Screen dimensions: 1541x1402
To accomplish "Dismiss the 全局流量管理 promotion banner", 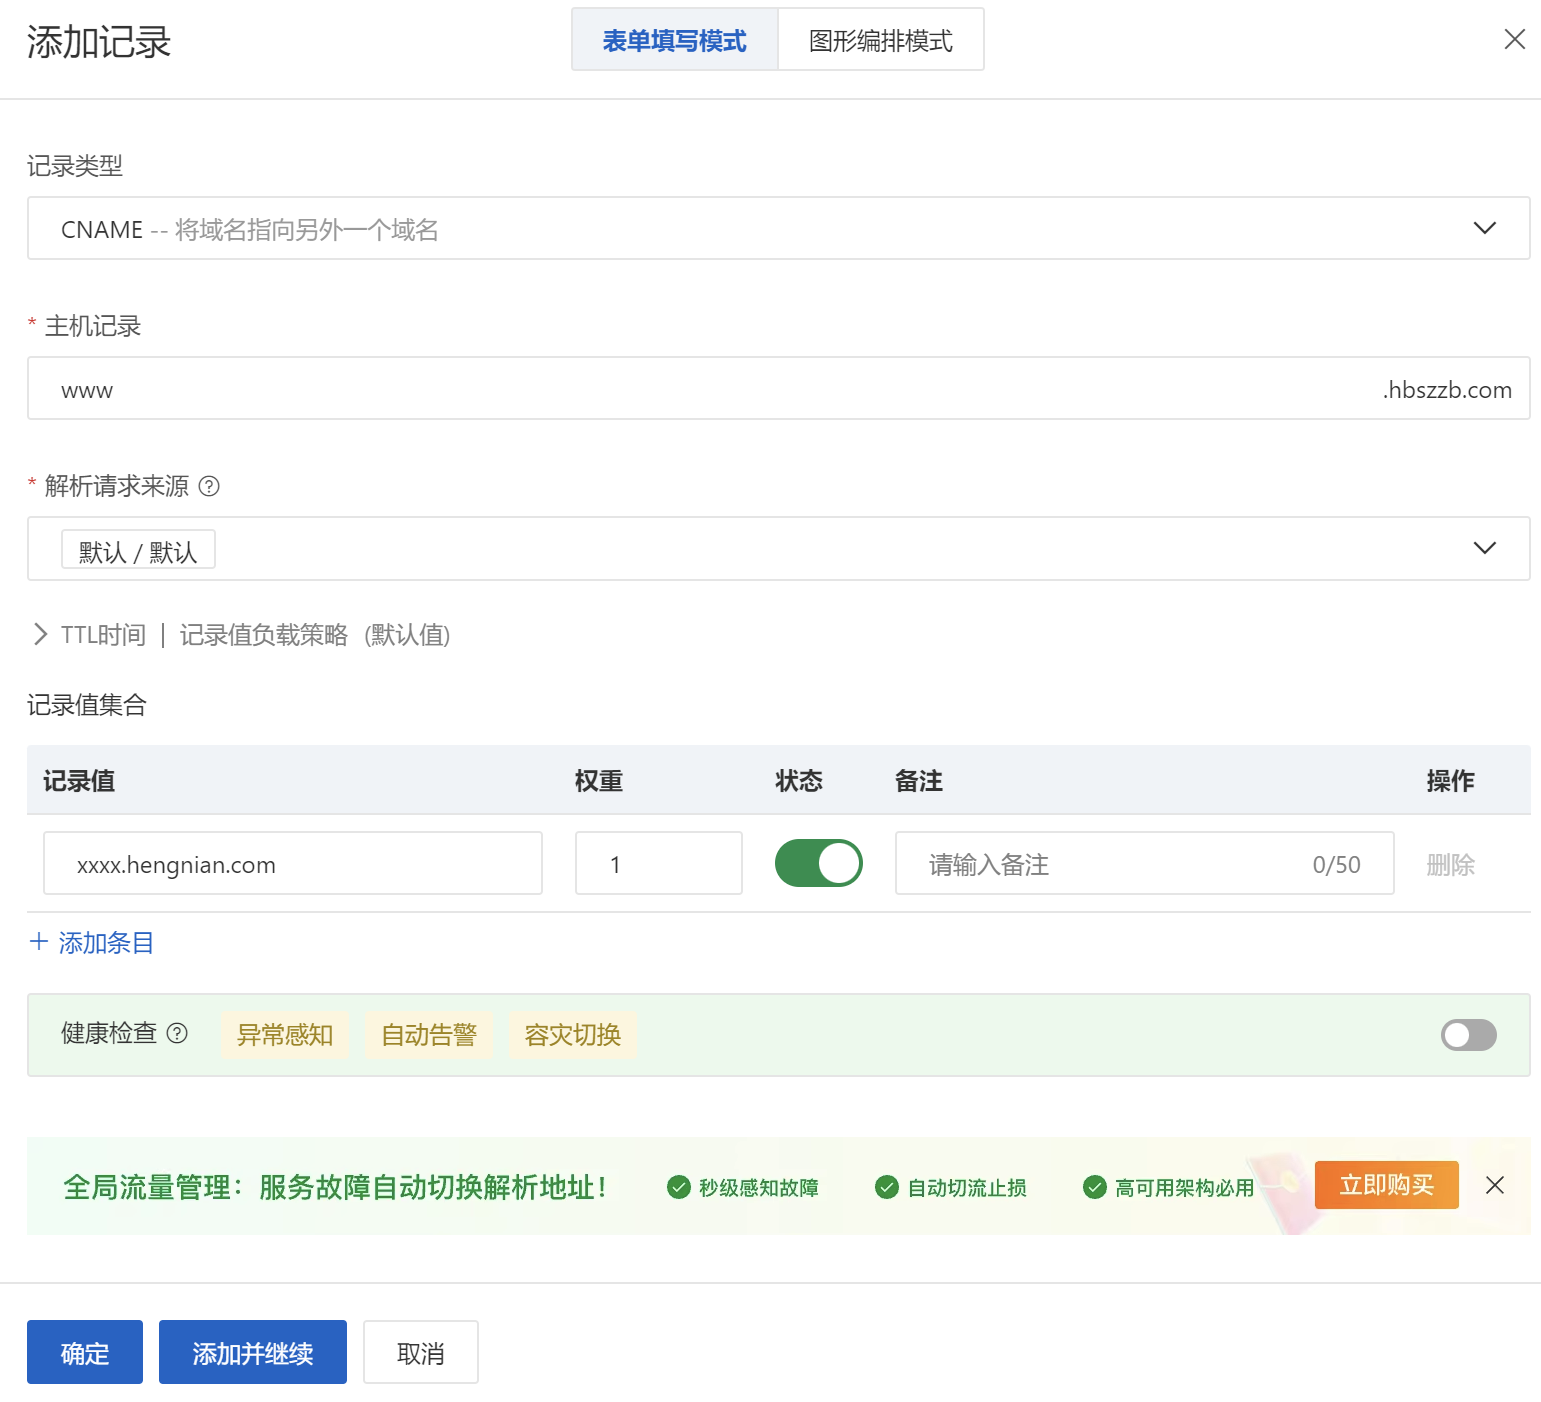I will pos(1494,1185).
